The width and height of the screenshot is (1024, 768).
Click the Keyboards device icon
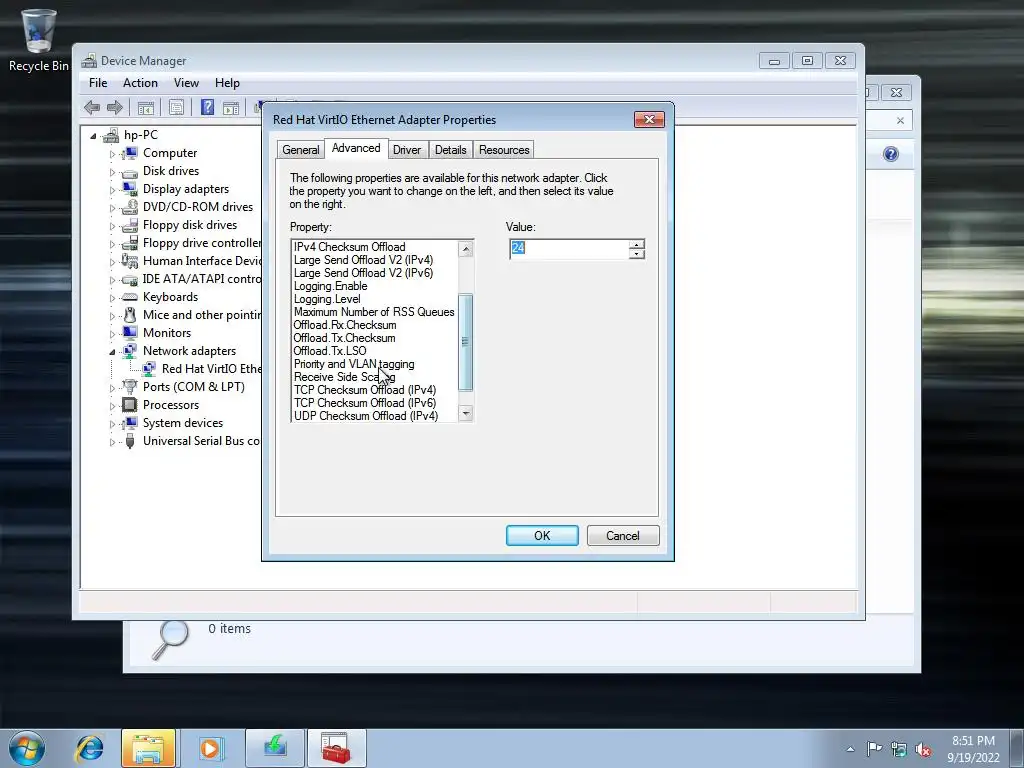pyautogui.click(x=130, y=297)
